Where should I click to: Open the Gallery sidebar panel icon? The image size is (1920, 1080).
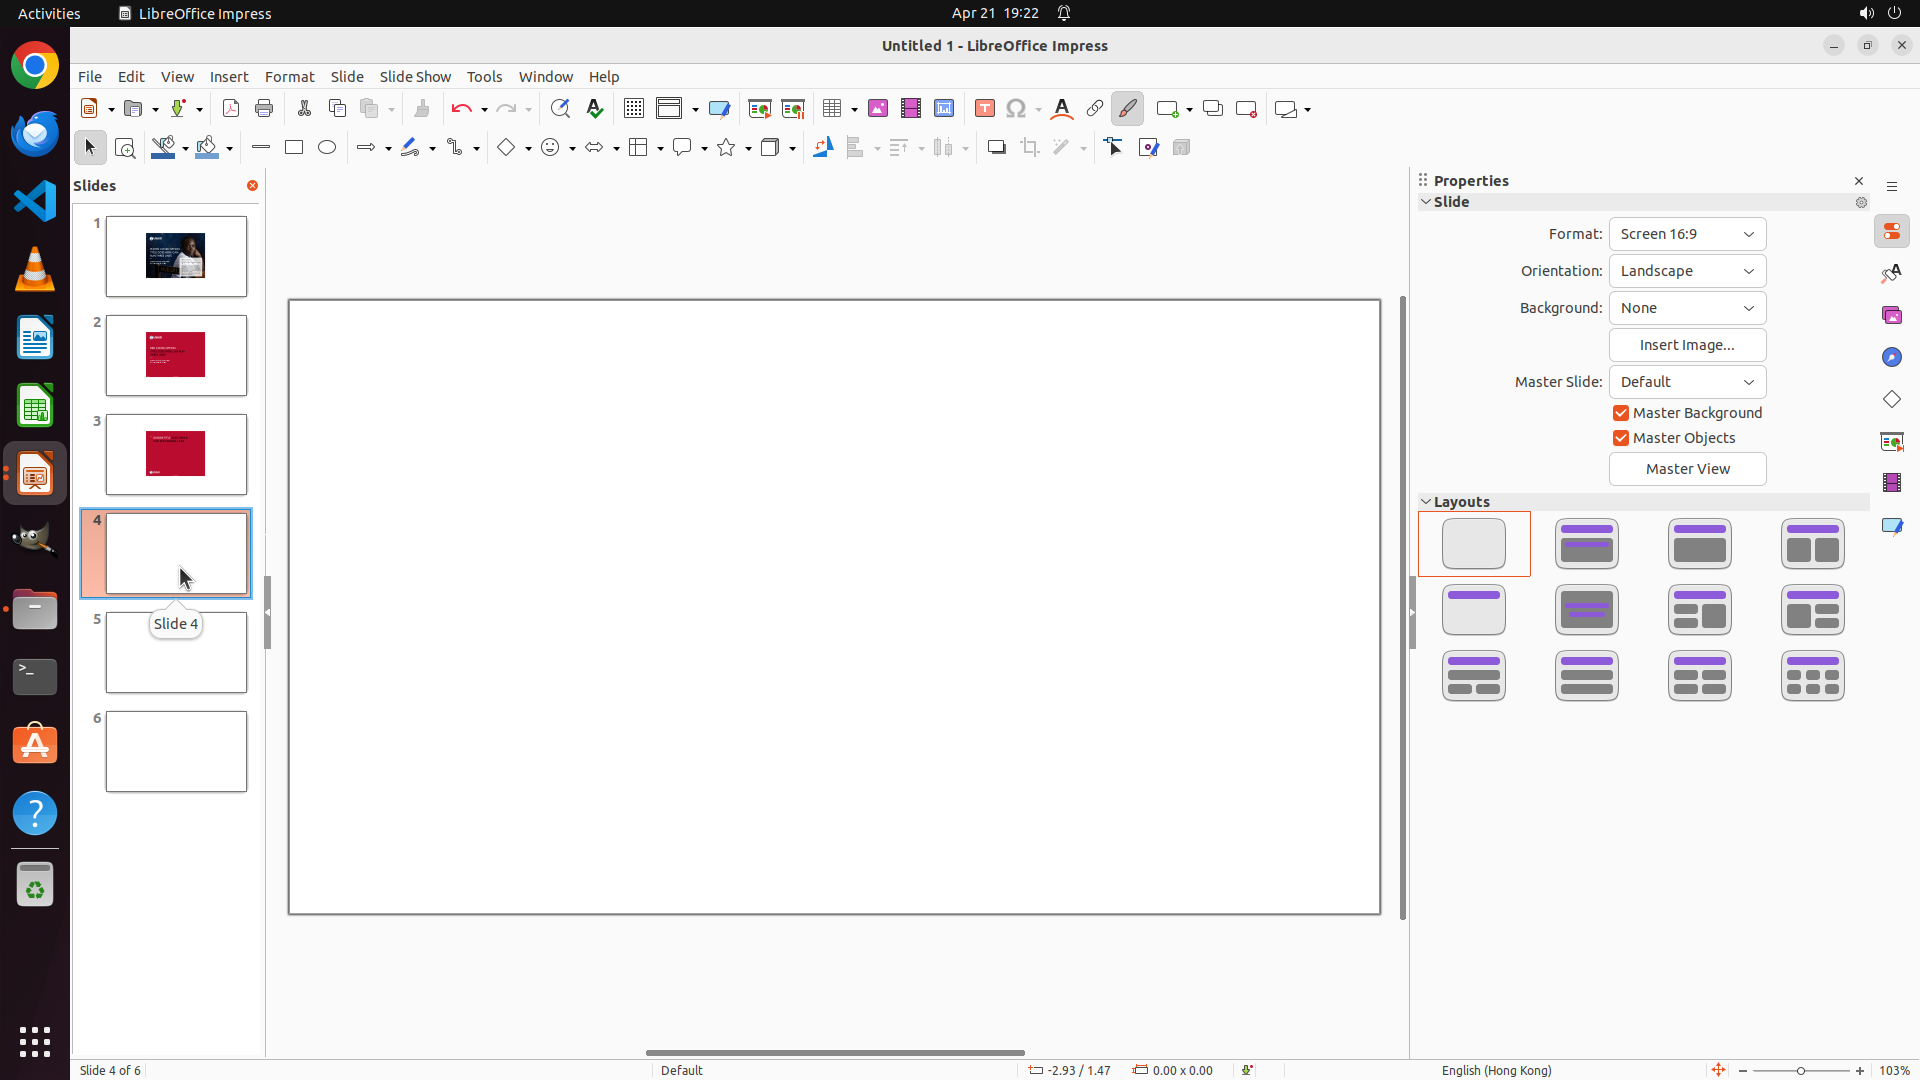[1892, 316]
